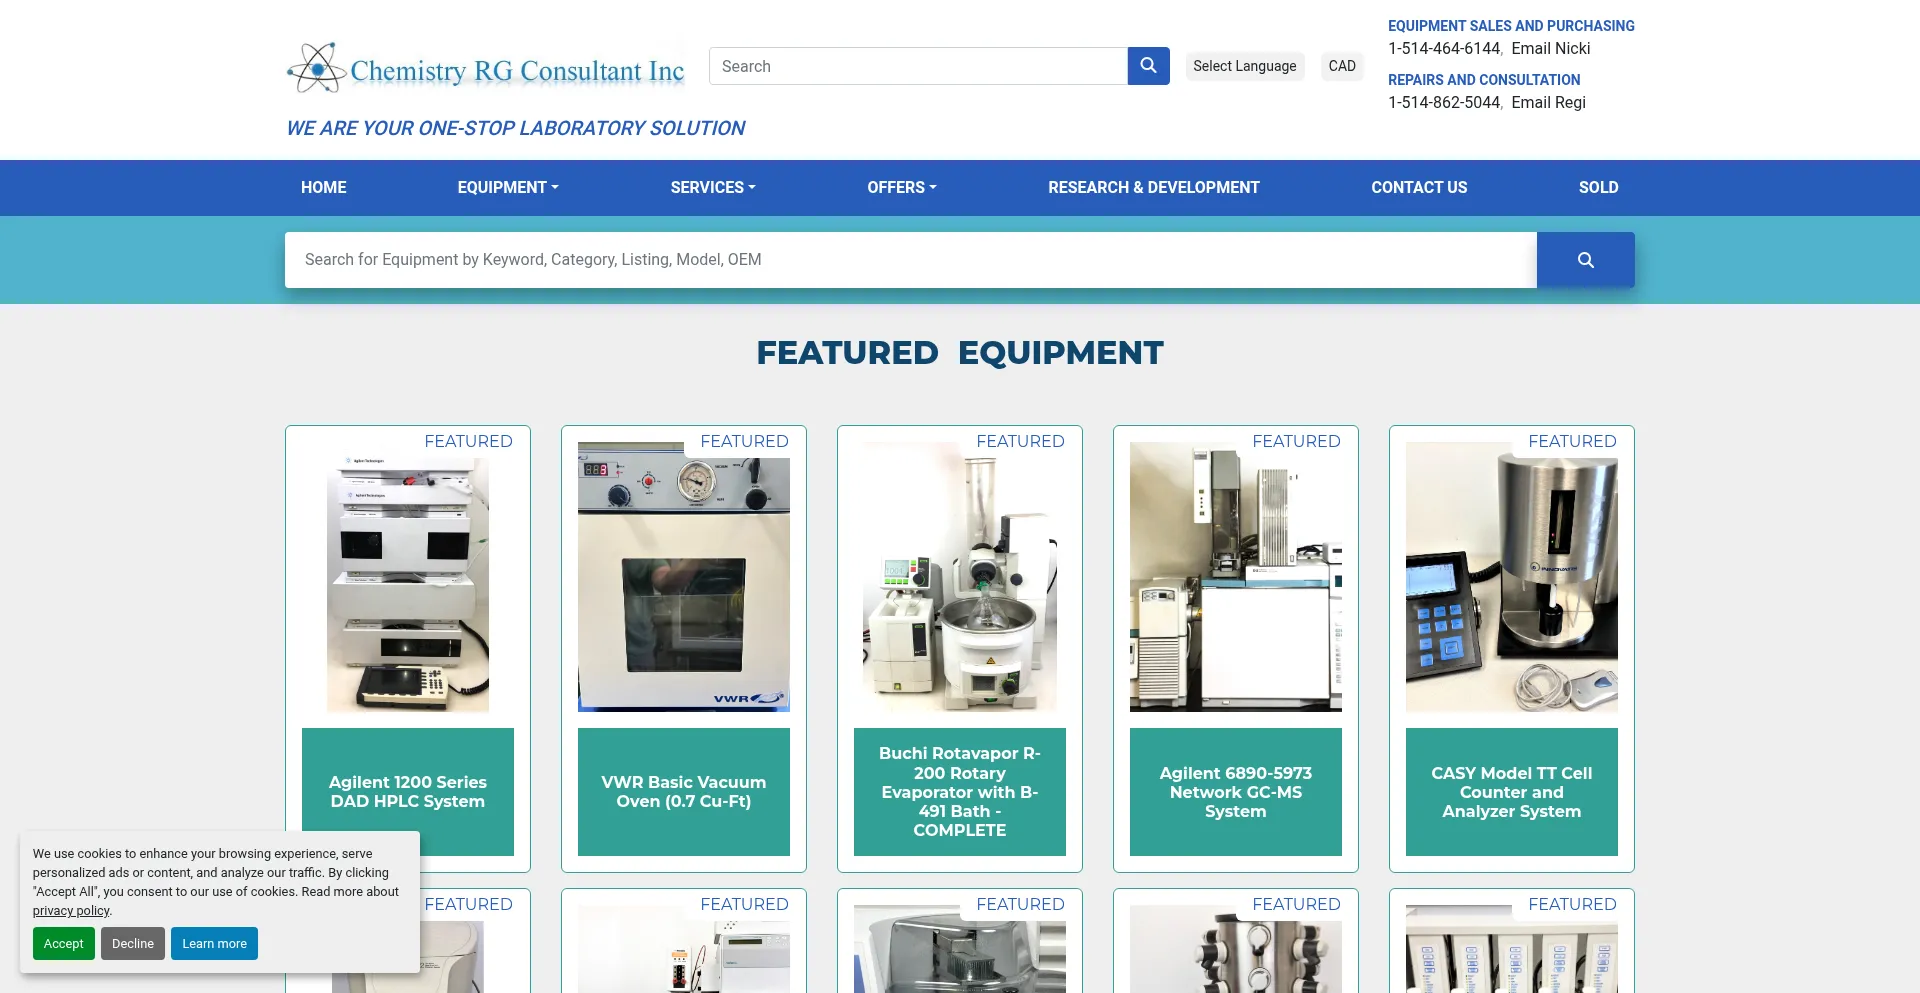Image resolution: width=1920 pixels, height=993 pixels.
Task: Click the equipment search magnifier button
Action: pos(1585,260)
